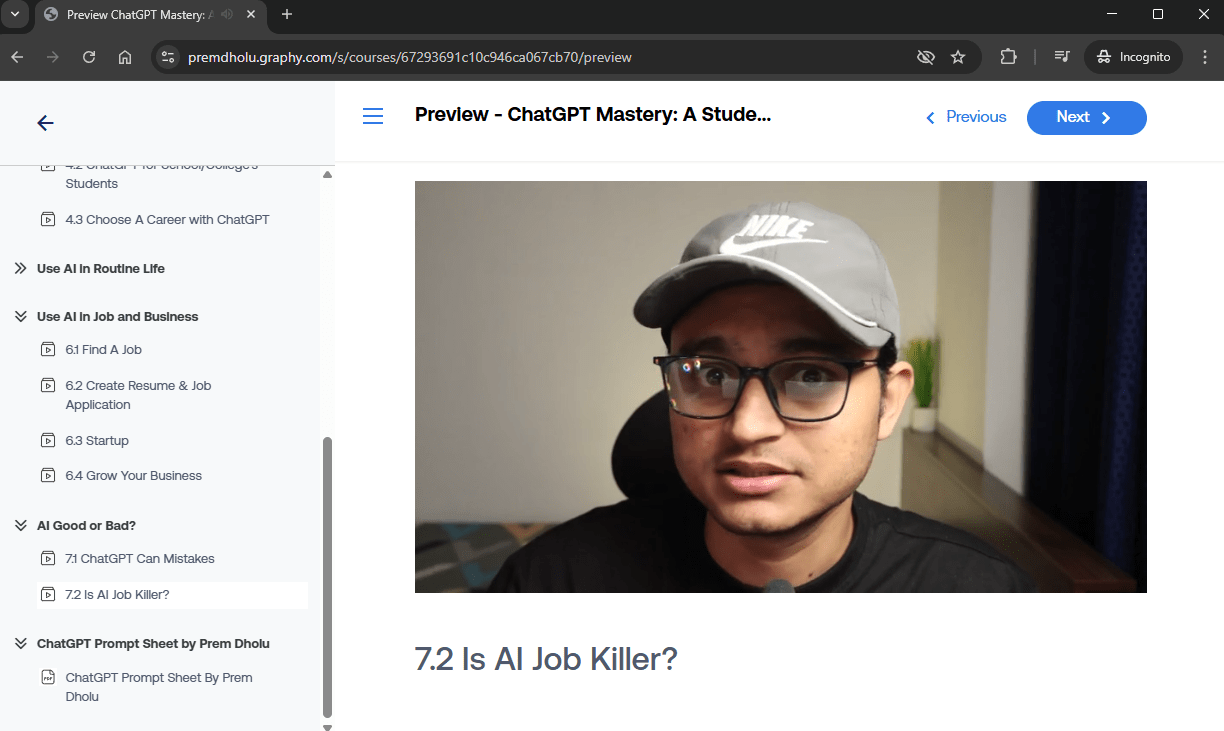Mute the tab via speaker icon

227,15
